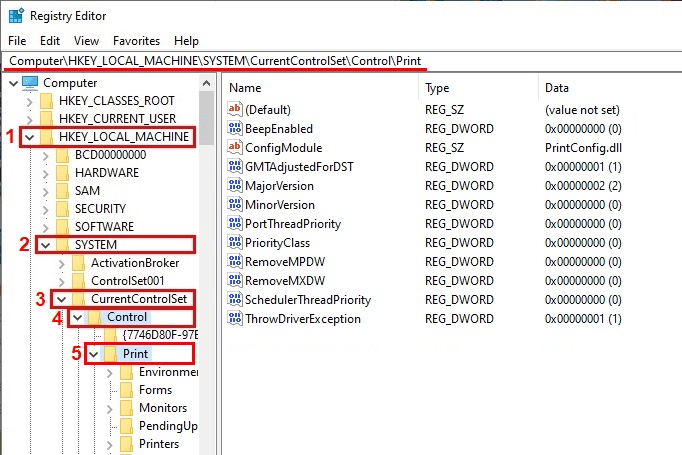Expand the SOFTWARE key
682x455 pixels.
(x=45, y=228)
